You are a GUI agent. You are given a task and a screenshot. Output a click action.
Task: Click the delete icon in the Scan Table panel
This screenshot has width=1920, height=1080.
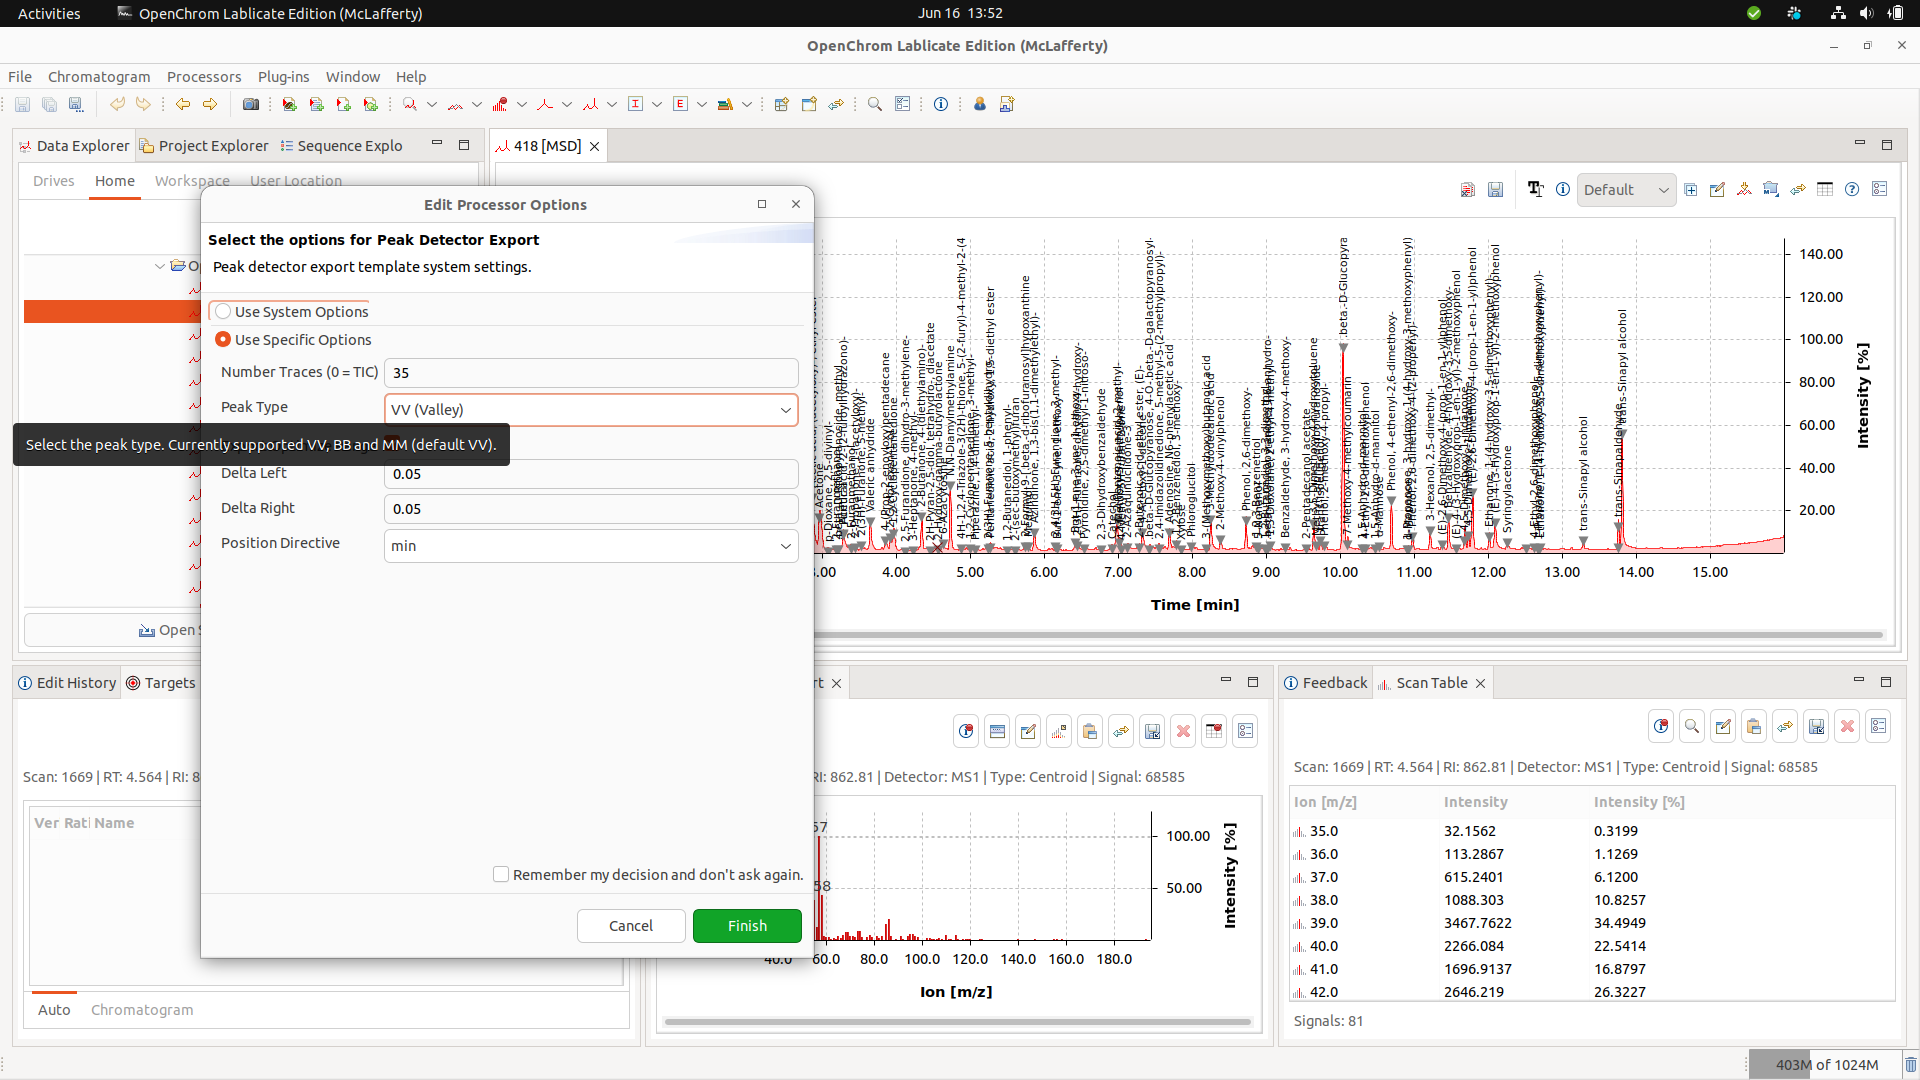tap(1848, 726)
